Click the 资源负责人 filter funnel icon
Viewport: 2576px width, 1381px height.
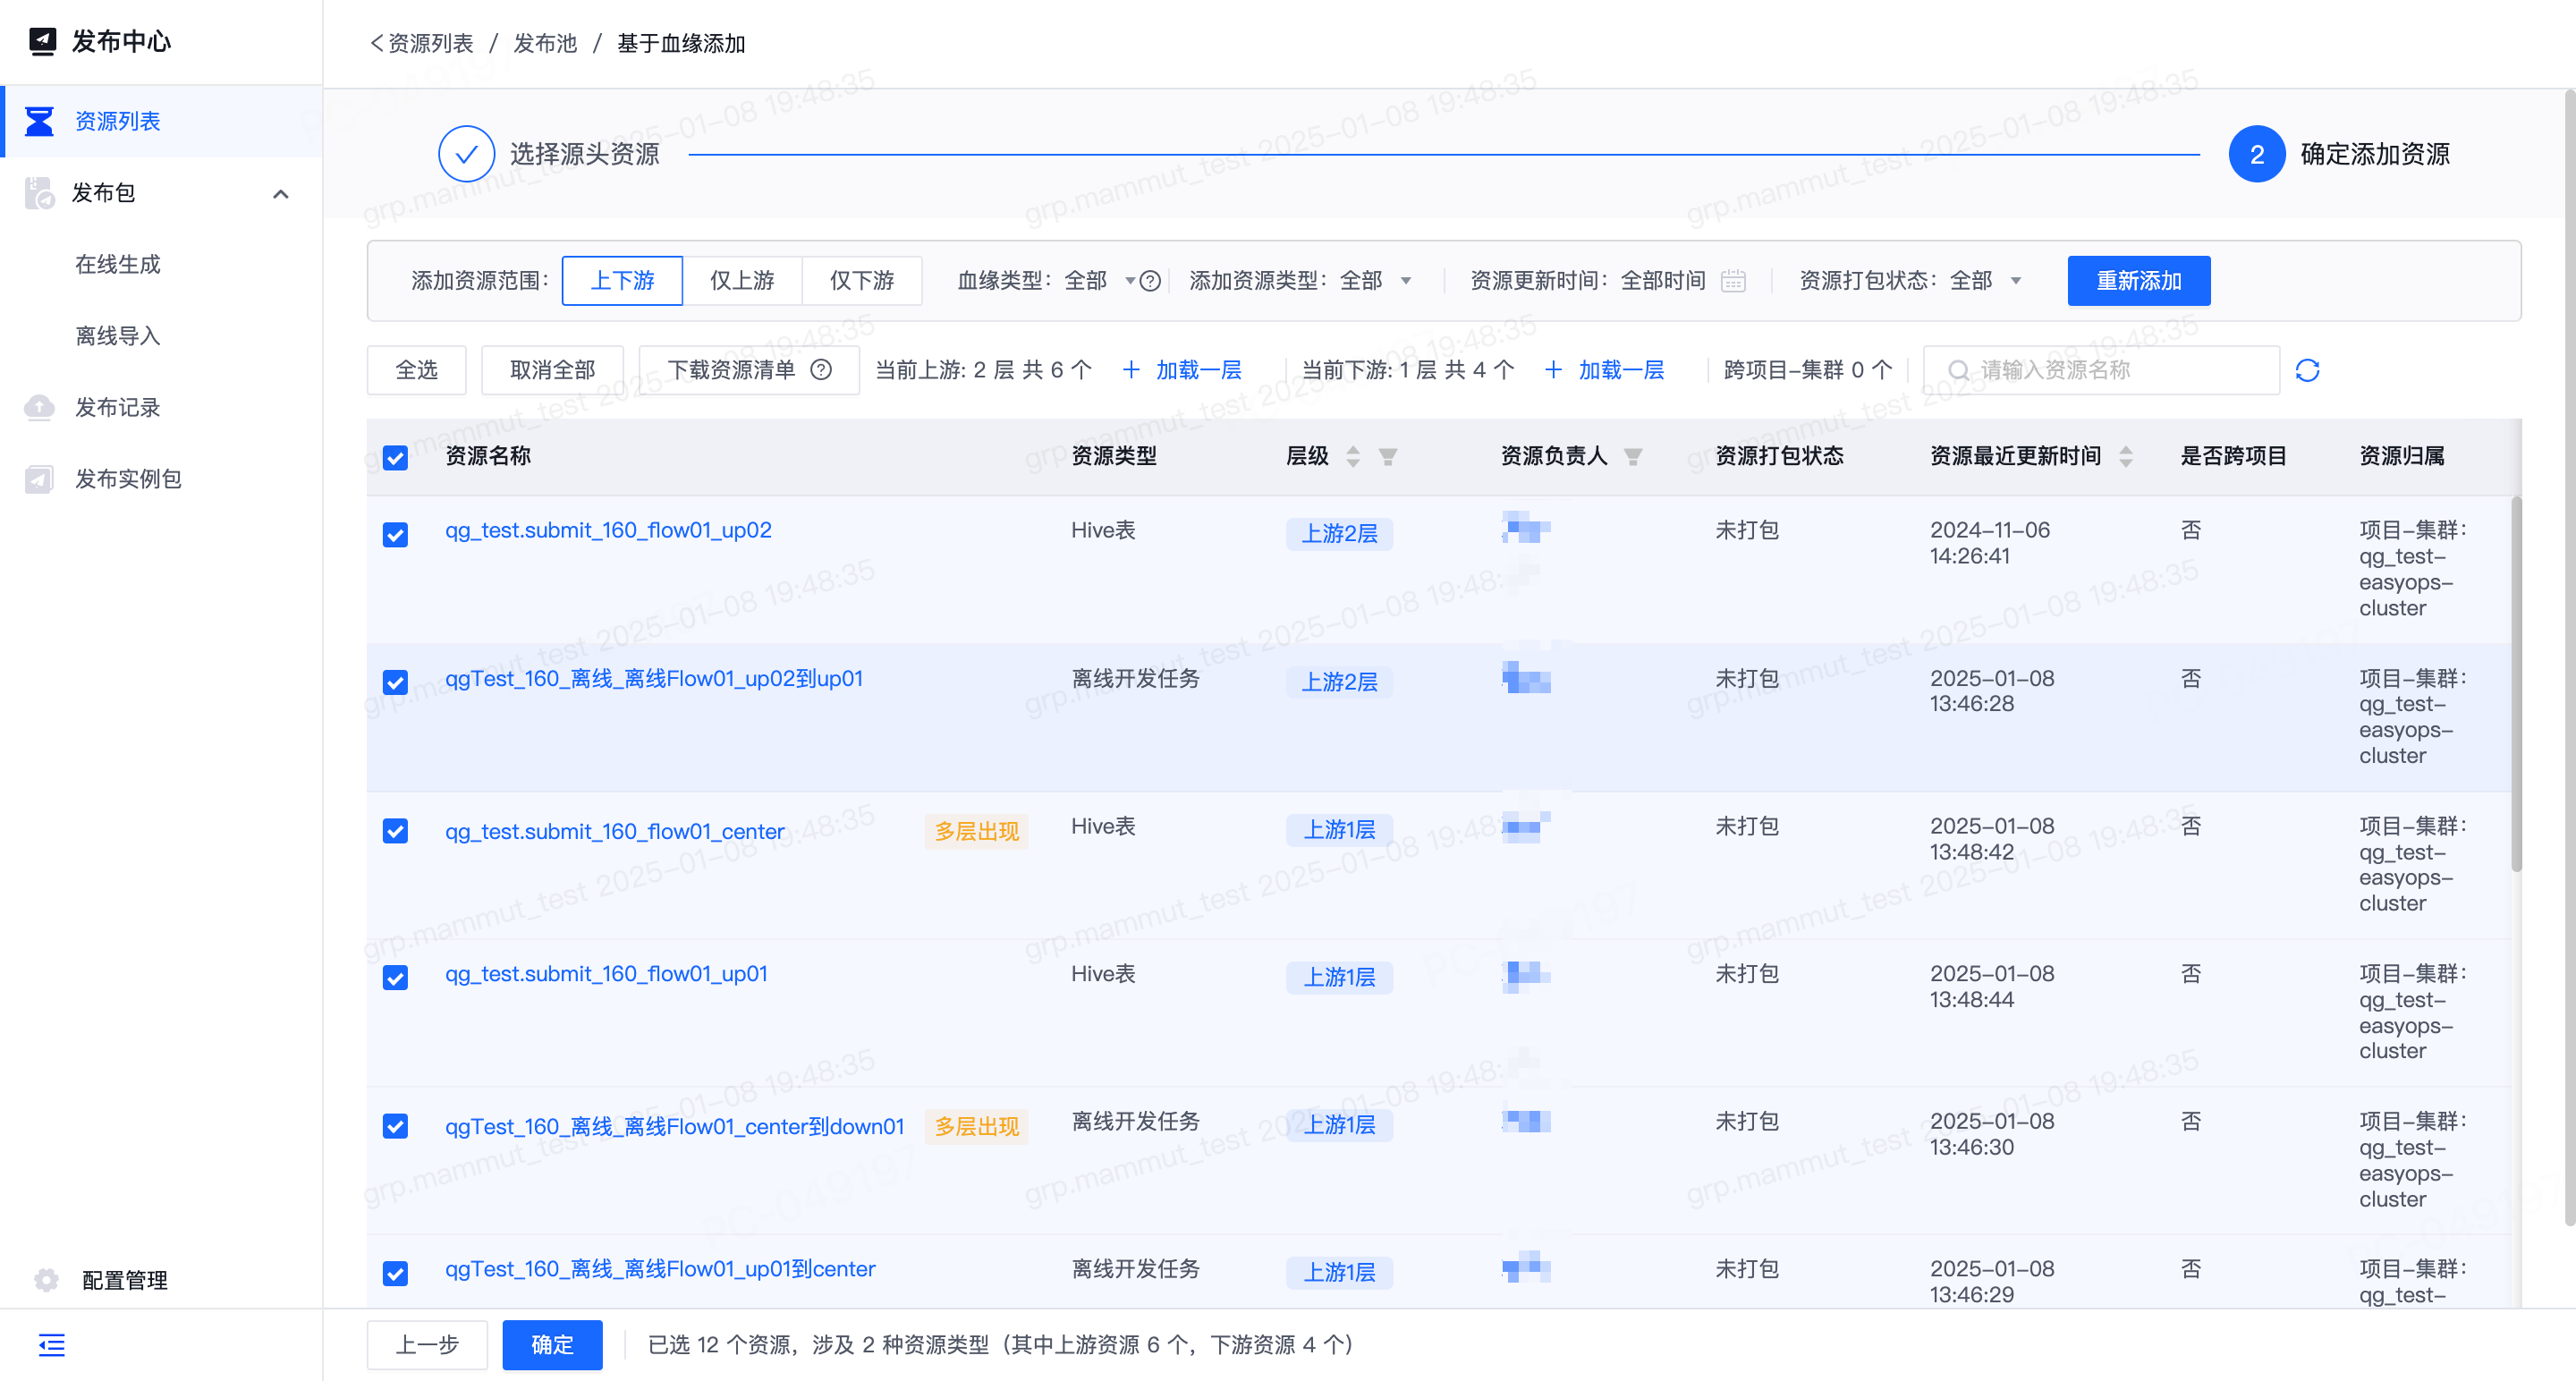(1633, 457)
